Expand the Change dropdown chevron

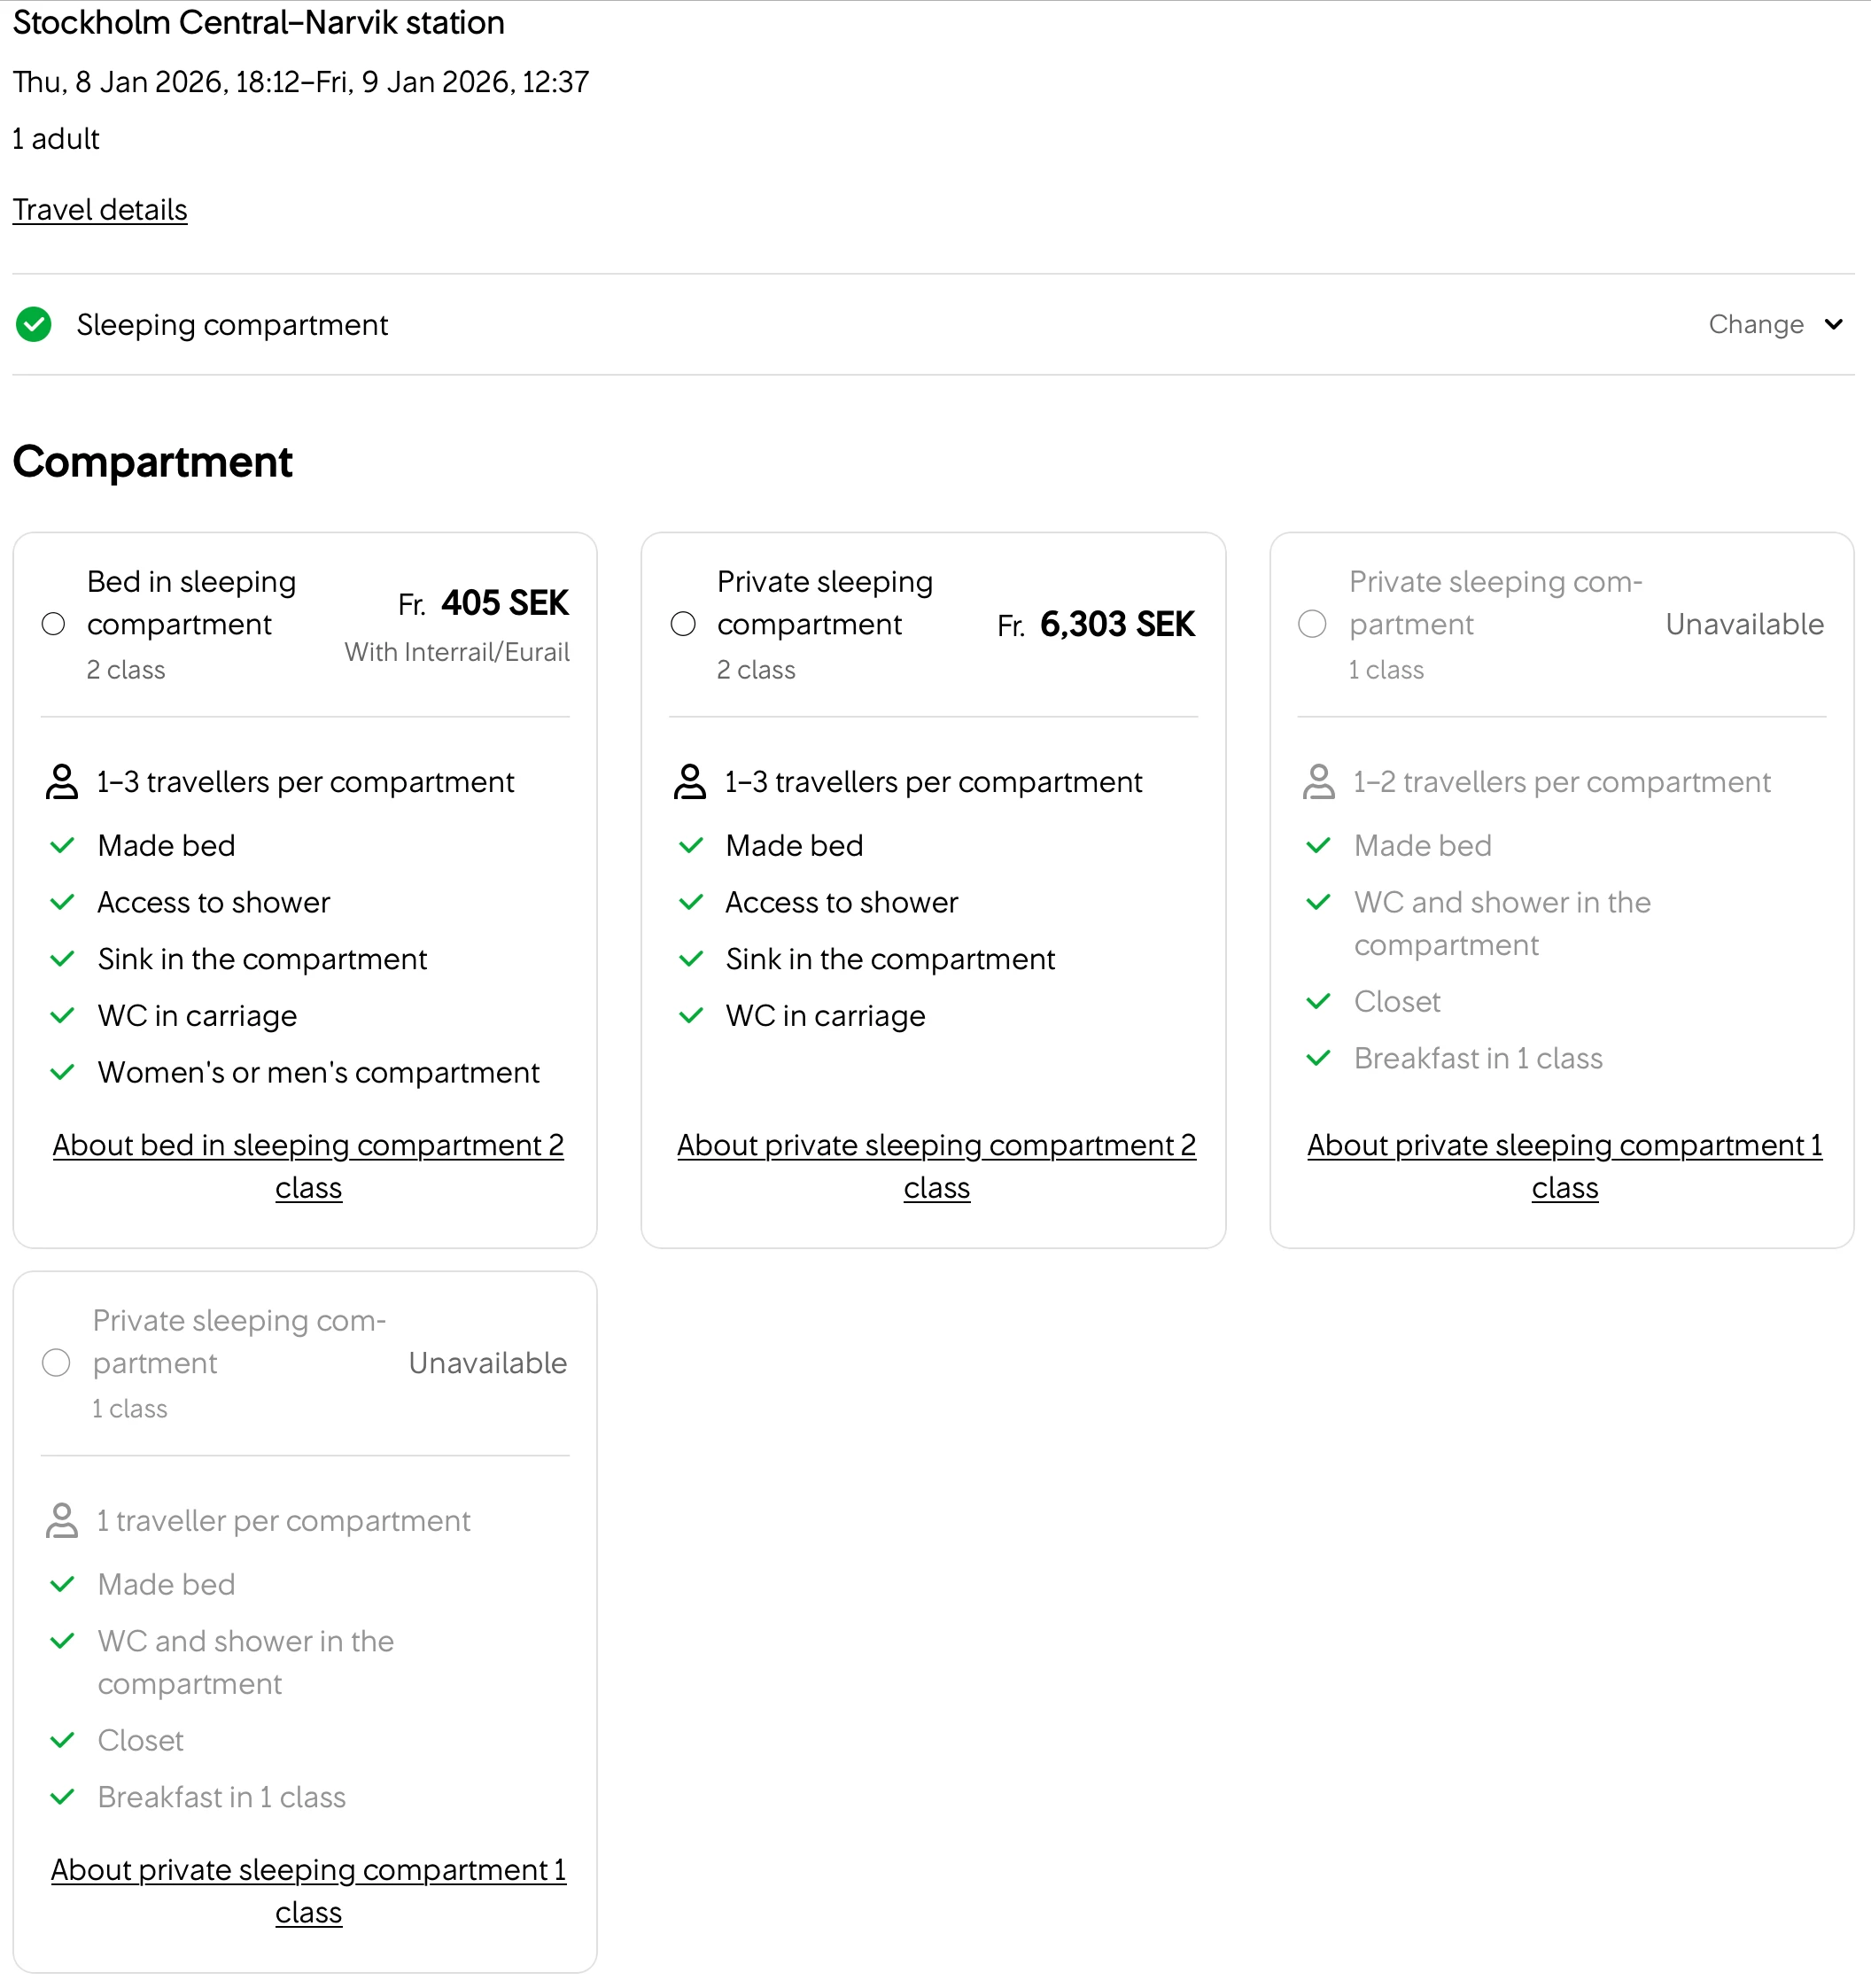[x=1833, y=325]
